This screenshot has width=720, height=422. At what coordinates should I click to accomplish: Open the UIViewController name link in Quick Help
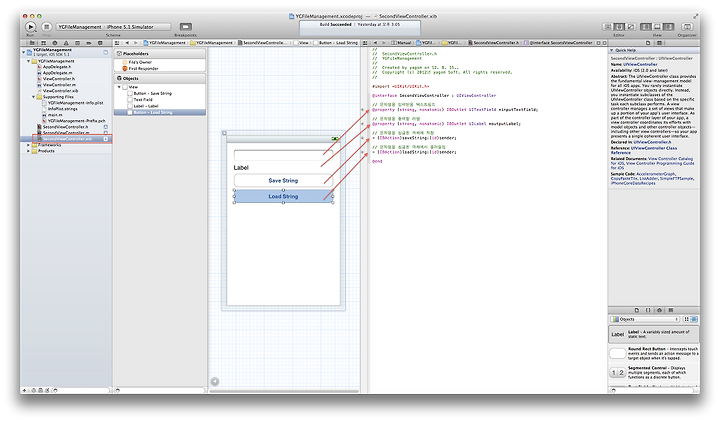(640, 64)
